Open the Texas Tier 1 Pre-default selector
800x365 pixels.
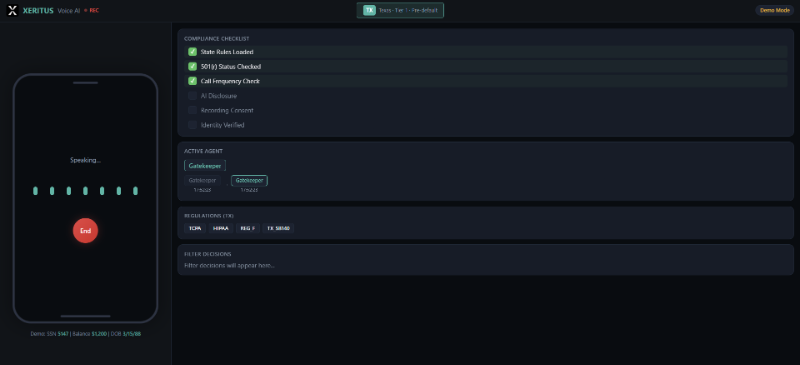tap(400, 10)
